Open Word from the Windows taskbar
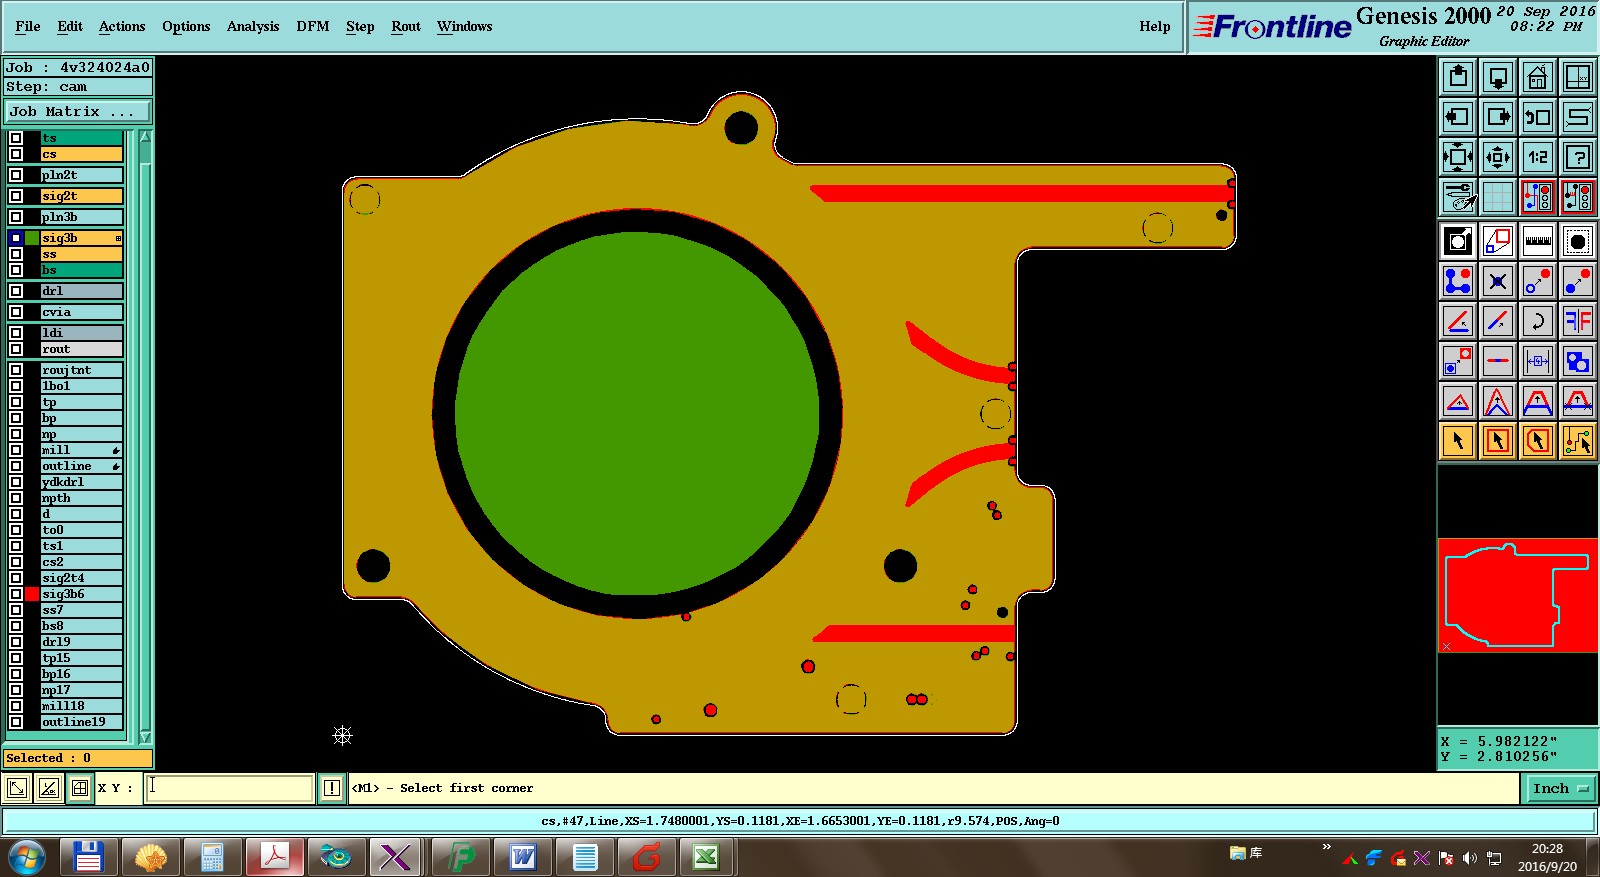 523,857
